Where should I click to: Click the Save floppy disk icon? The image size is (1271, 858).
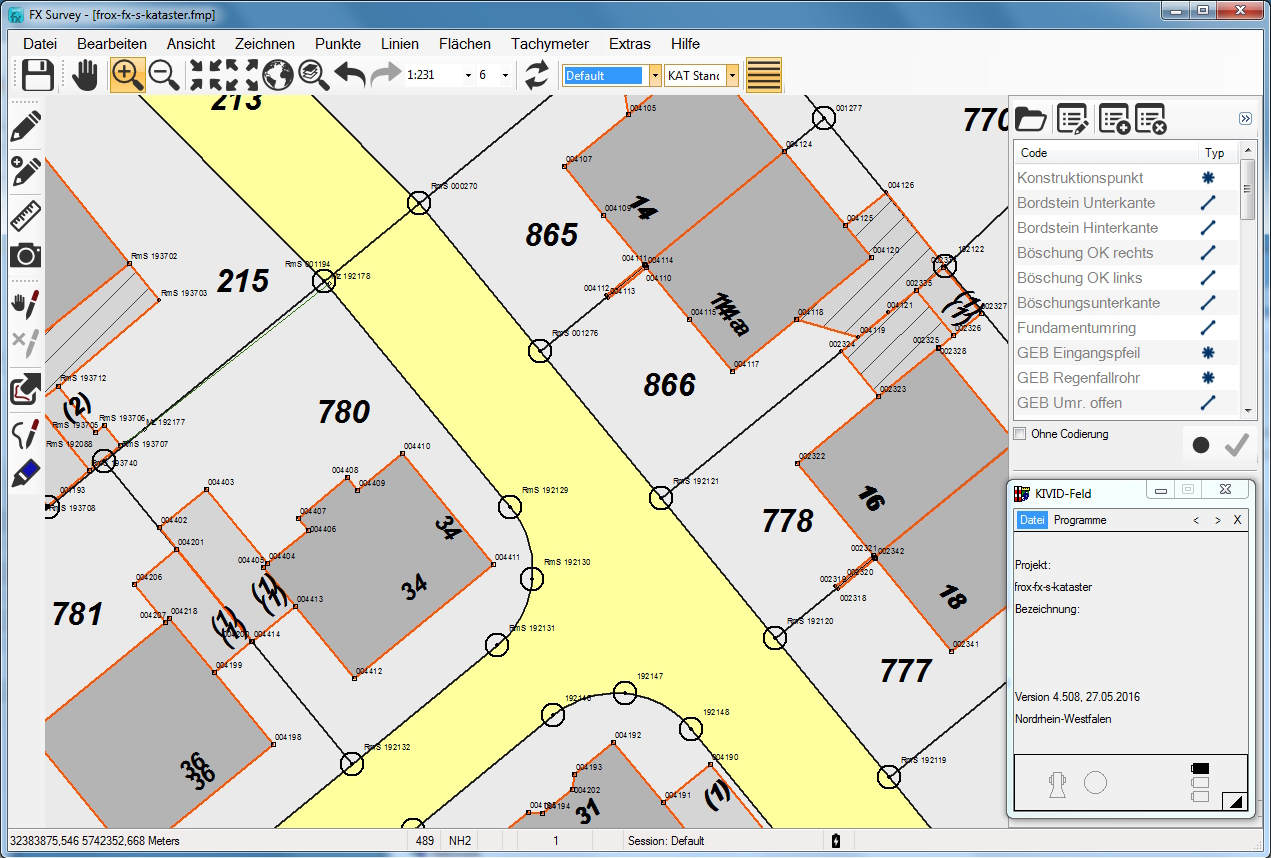(38, 75)
